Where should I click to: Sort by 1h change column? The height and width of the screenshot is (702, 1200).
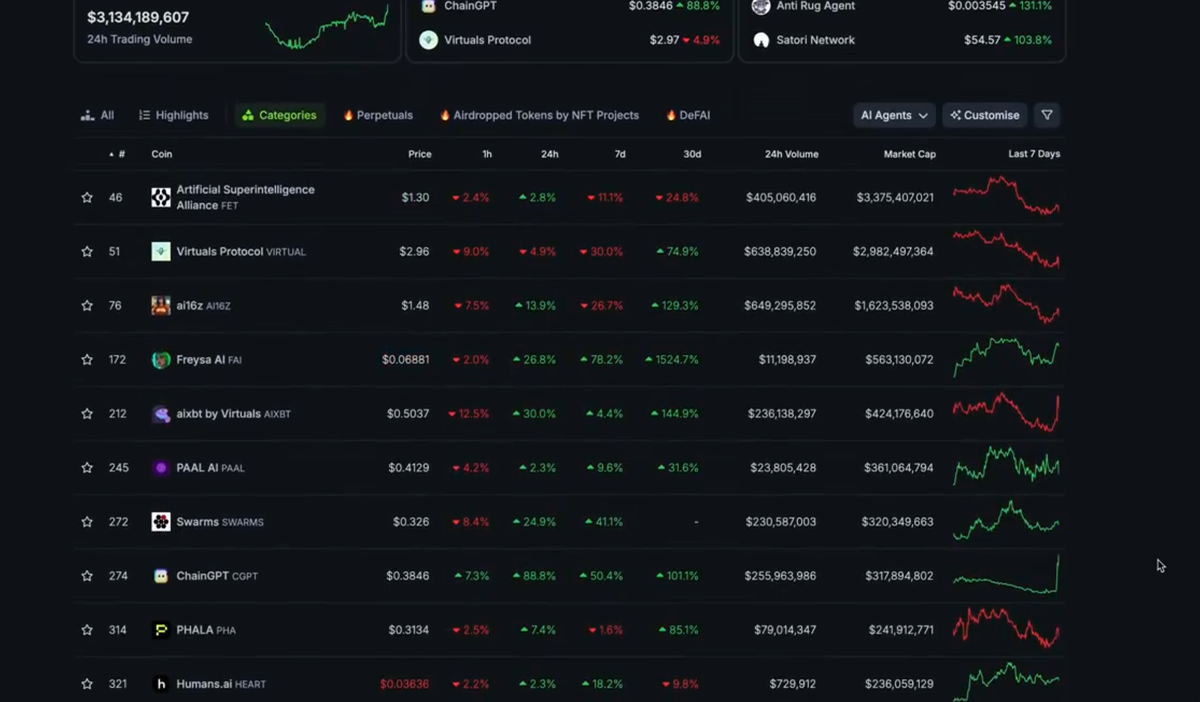486,154
